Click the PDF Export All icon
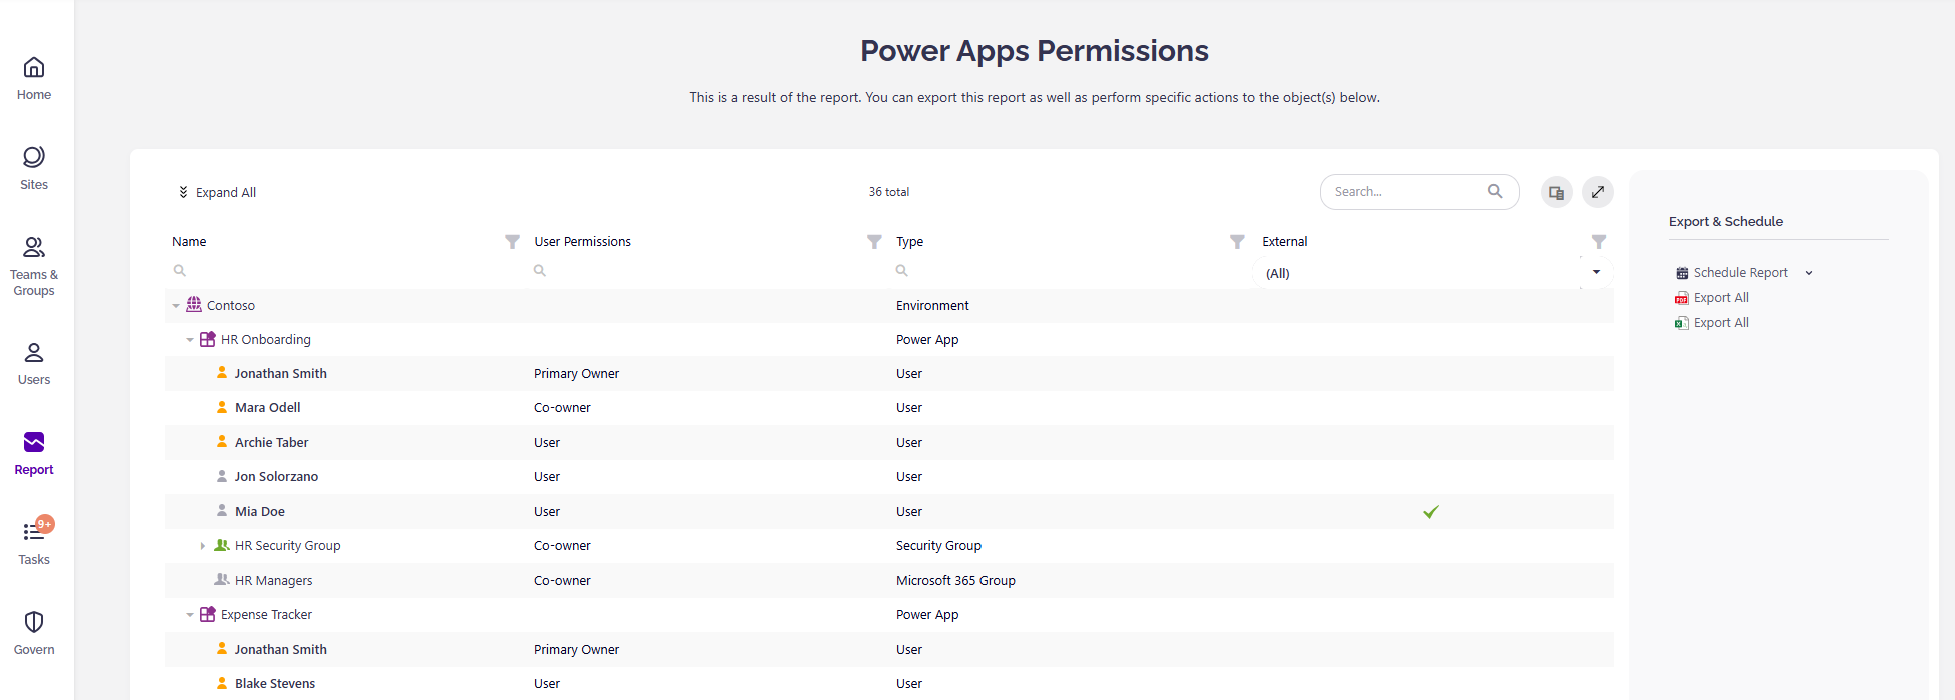Viewport: 1955px width, 700px height. point(1682,298)
